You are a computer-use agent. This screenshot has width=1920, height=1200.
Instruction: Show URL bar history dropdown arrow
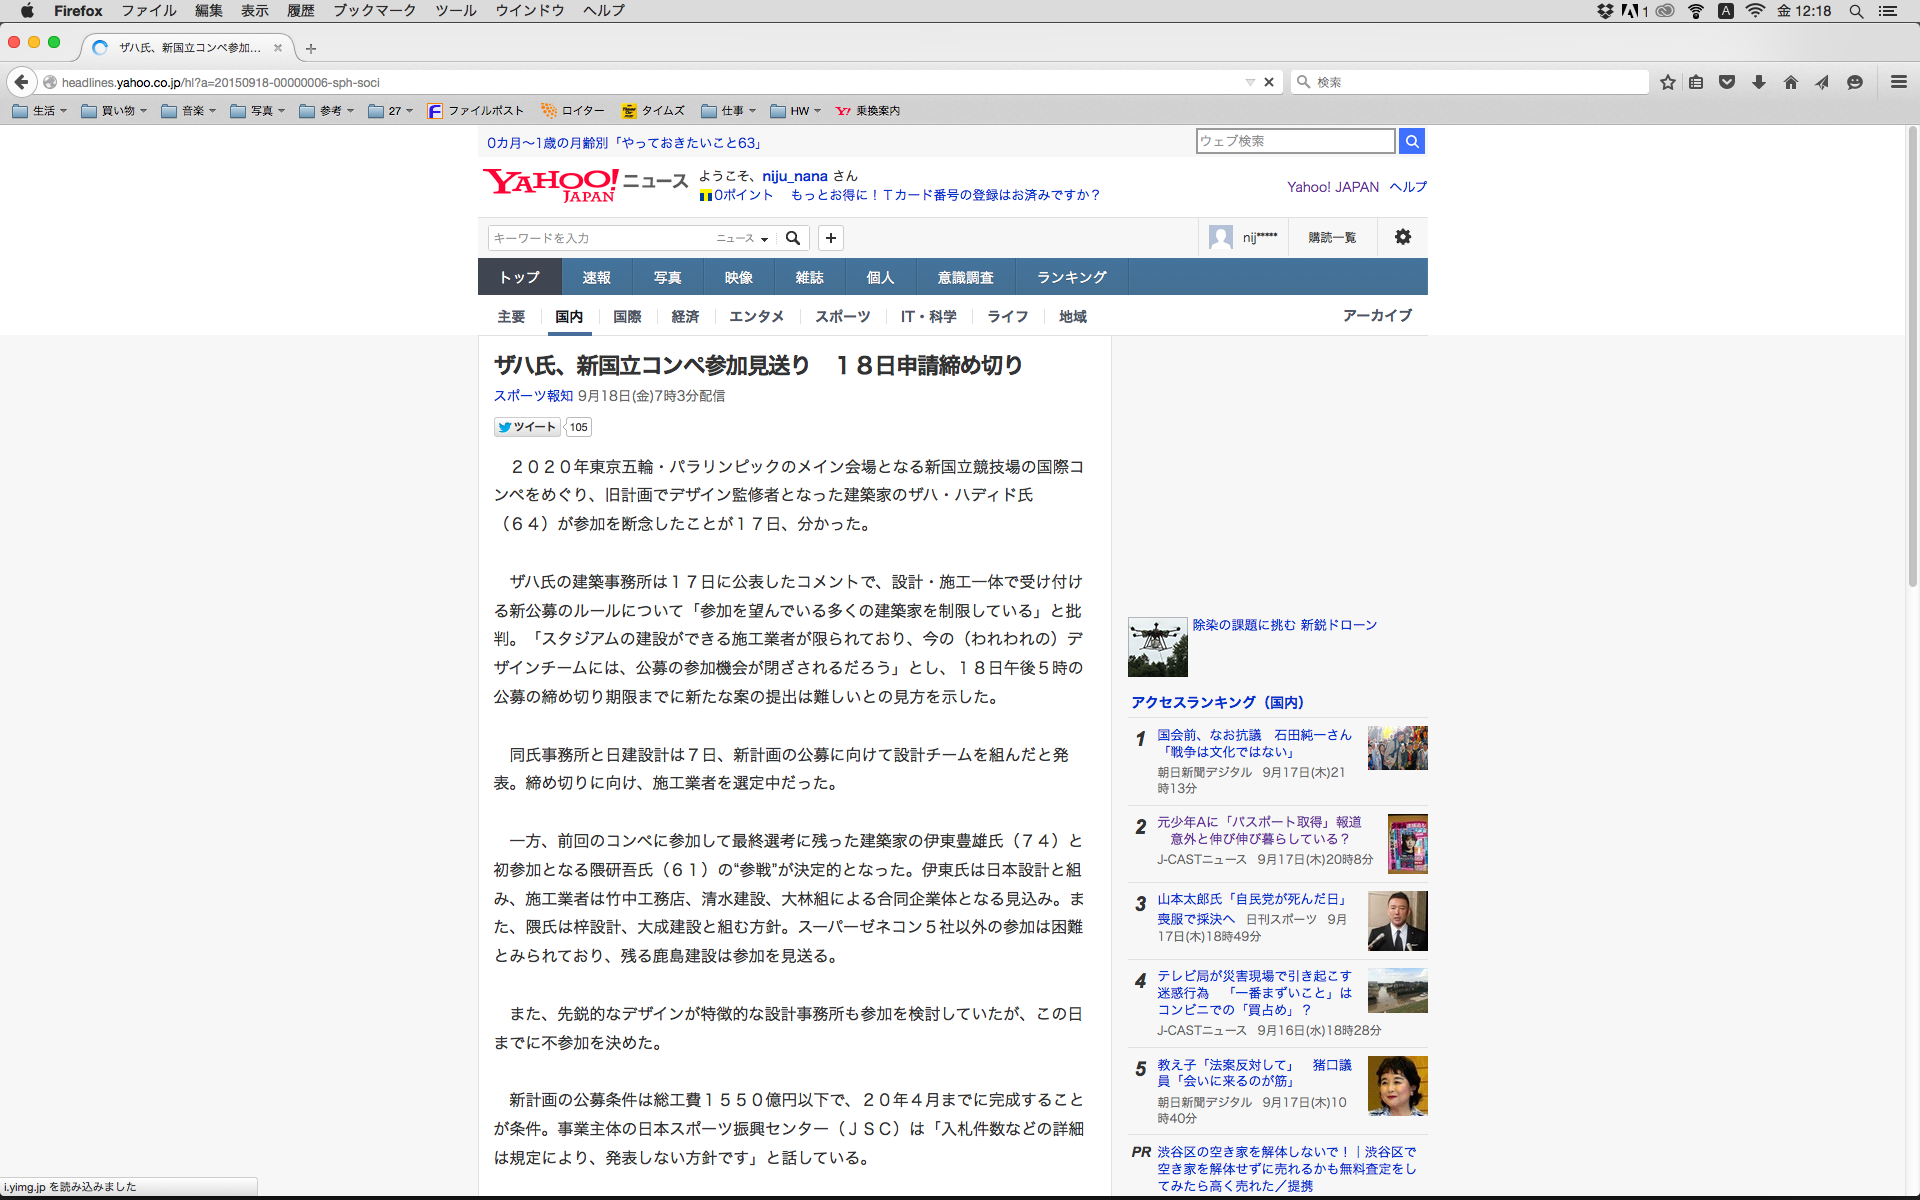pos(1250,82)
